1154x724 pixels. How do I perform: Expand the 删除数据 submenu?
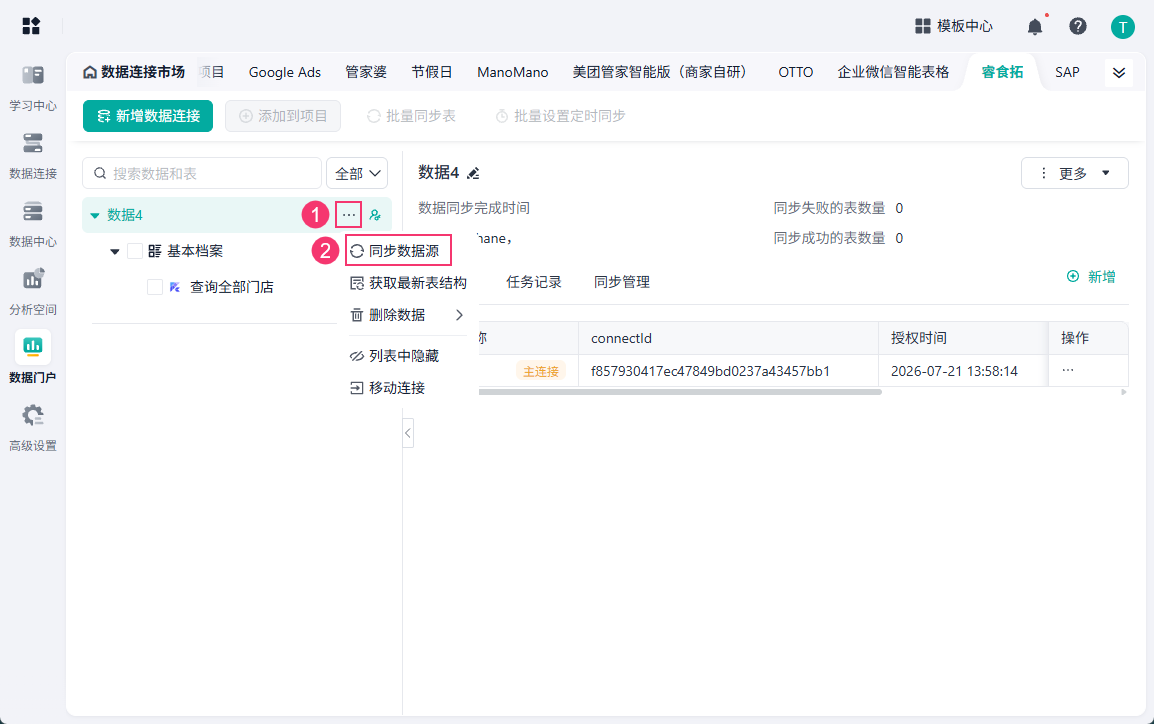[x=459, y=315]
